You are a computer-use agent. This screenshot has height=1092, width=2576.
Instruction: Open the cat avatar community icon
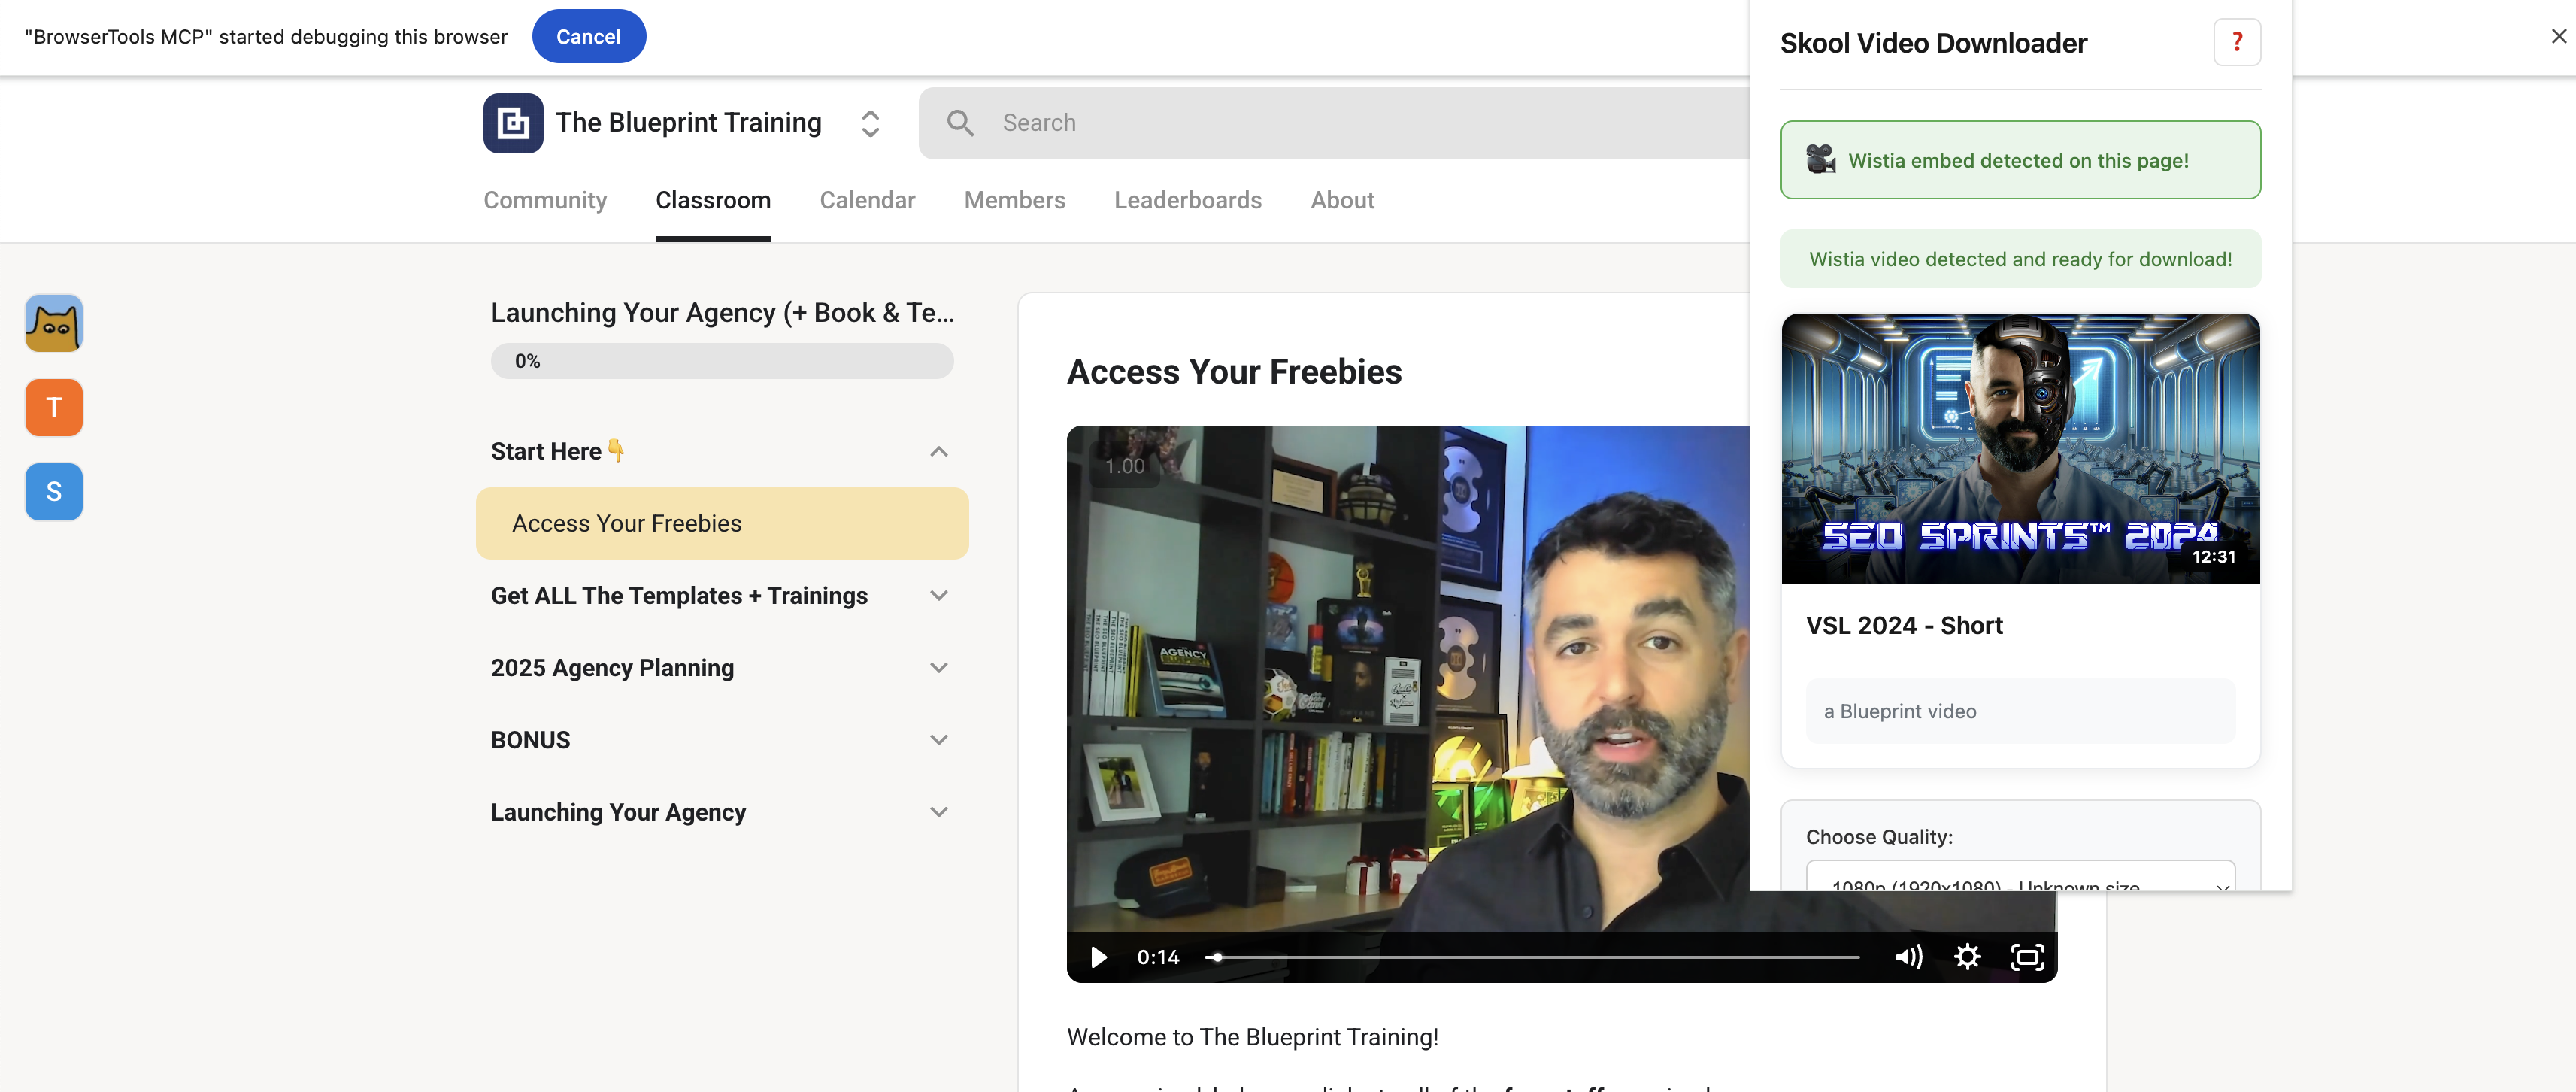coord(54,323)
